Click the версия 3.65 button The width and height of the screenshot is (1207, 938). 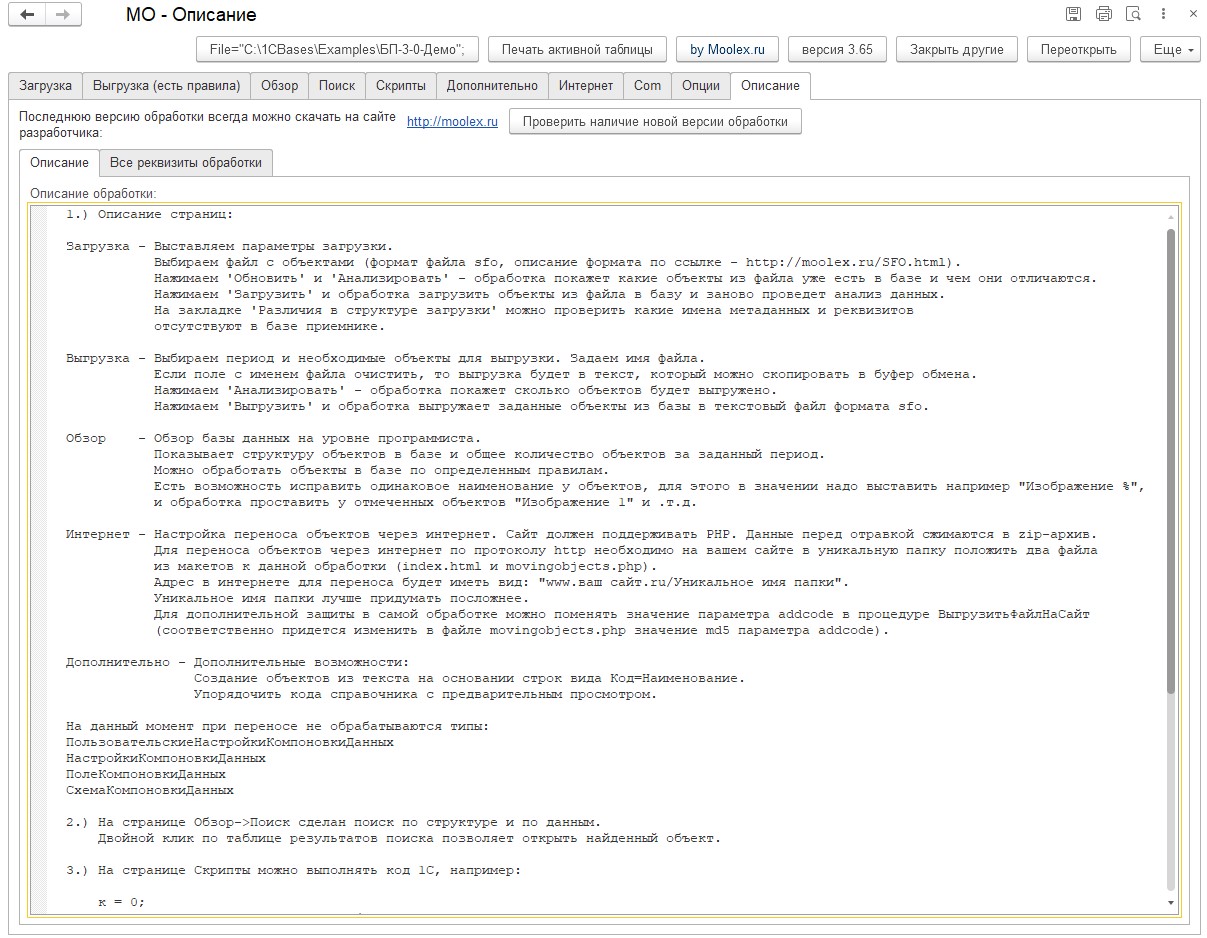click(837, 49)
